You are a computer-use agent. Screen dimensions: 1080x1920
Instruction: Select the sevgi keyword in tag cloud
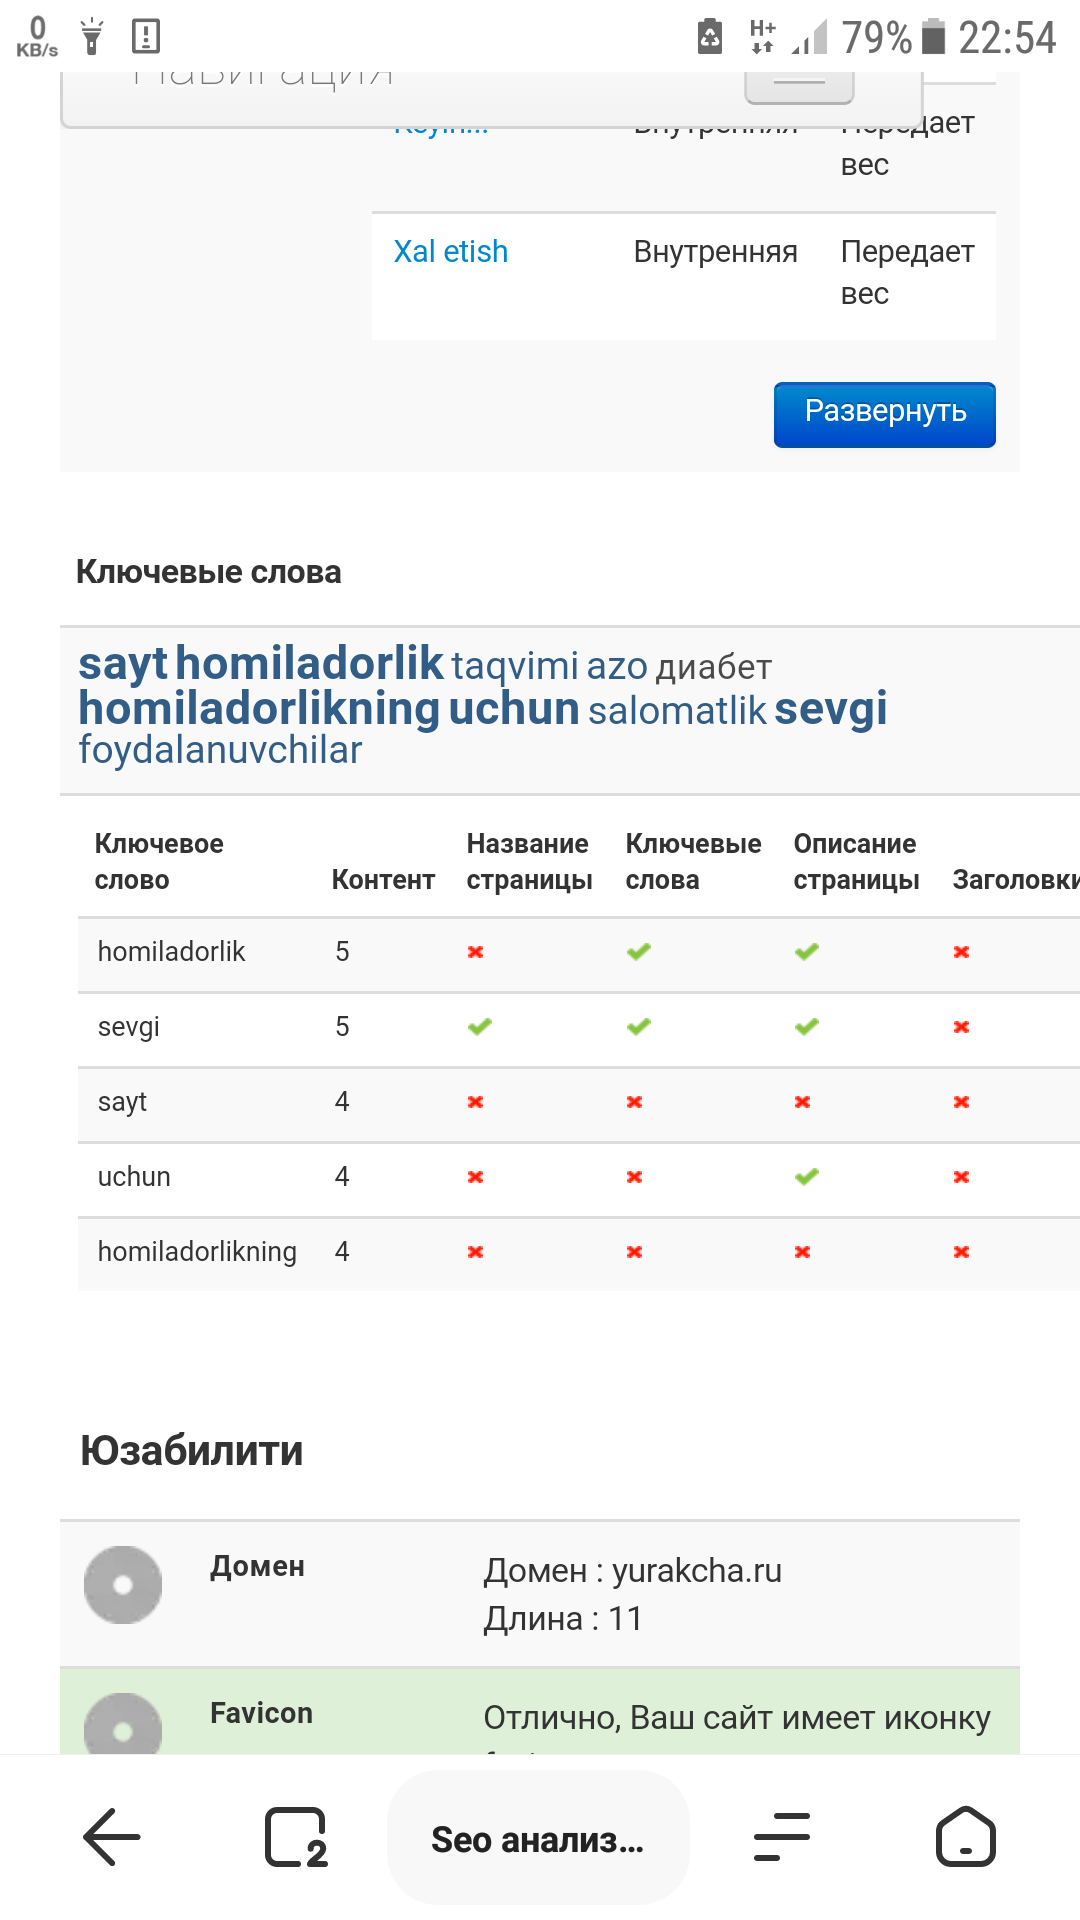tap(830, 709)
